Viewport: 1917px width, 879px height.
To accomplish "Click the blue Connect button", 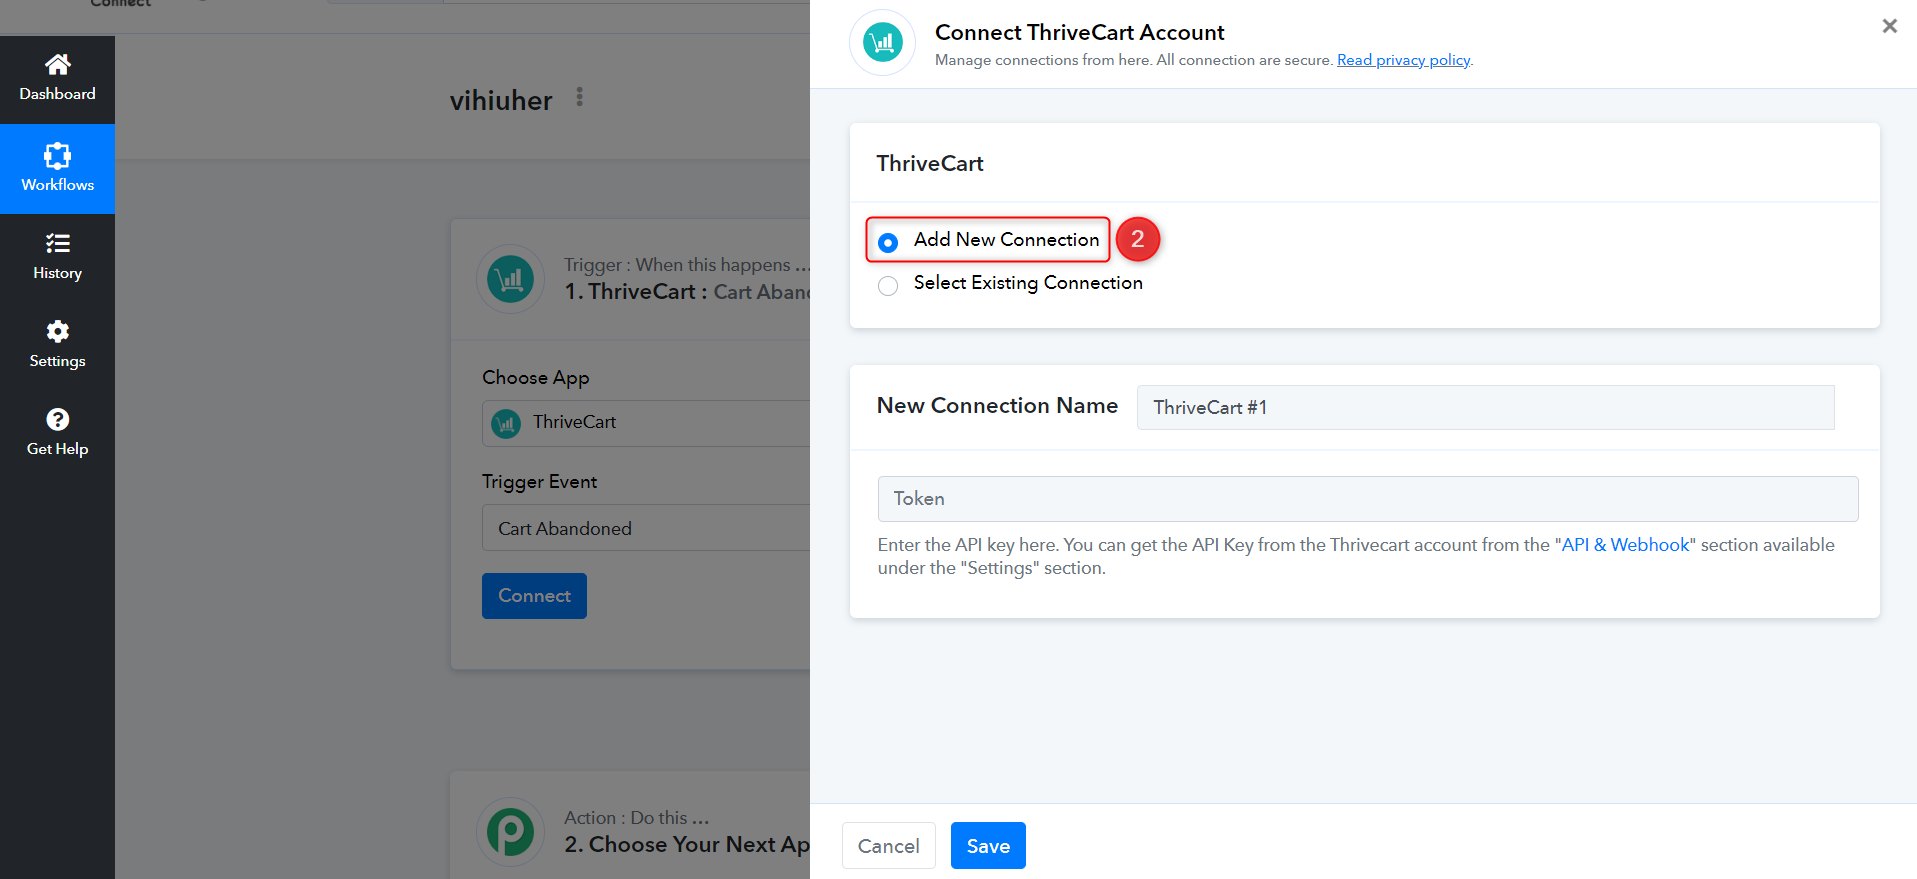I will tap(534, 596).
